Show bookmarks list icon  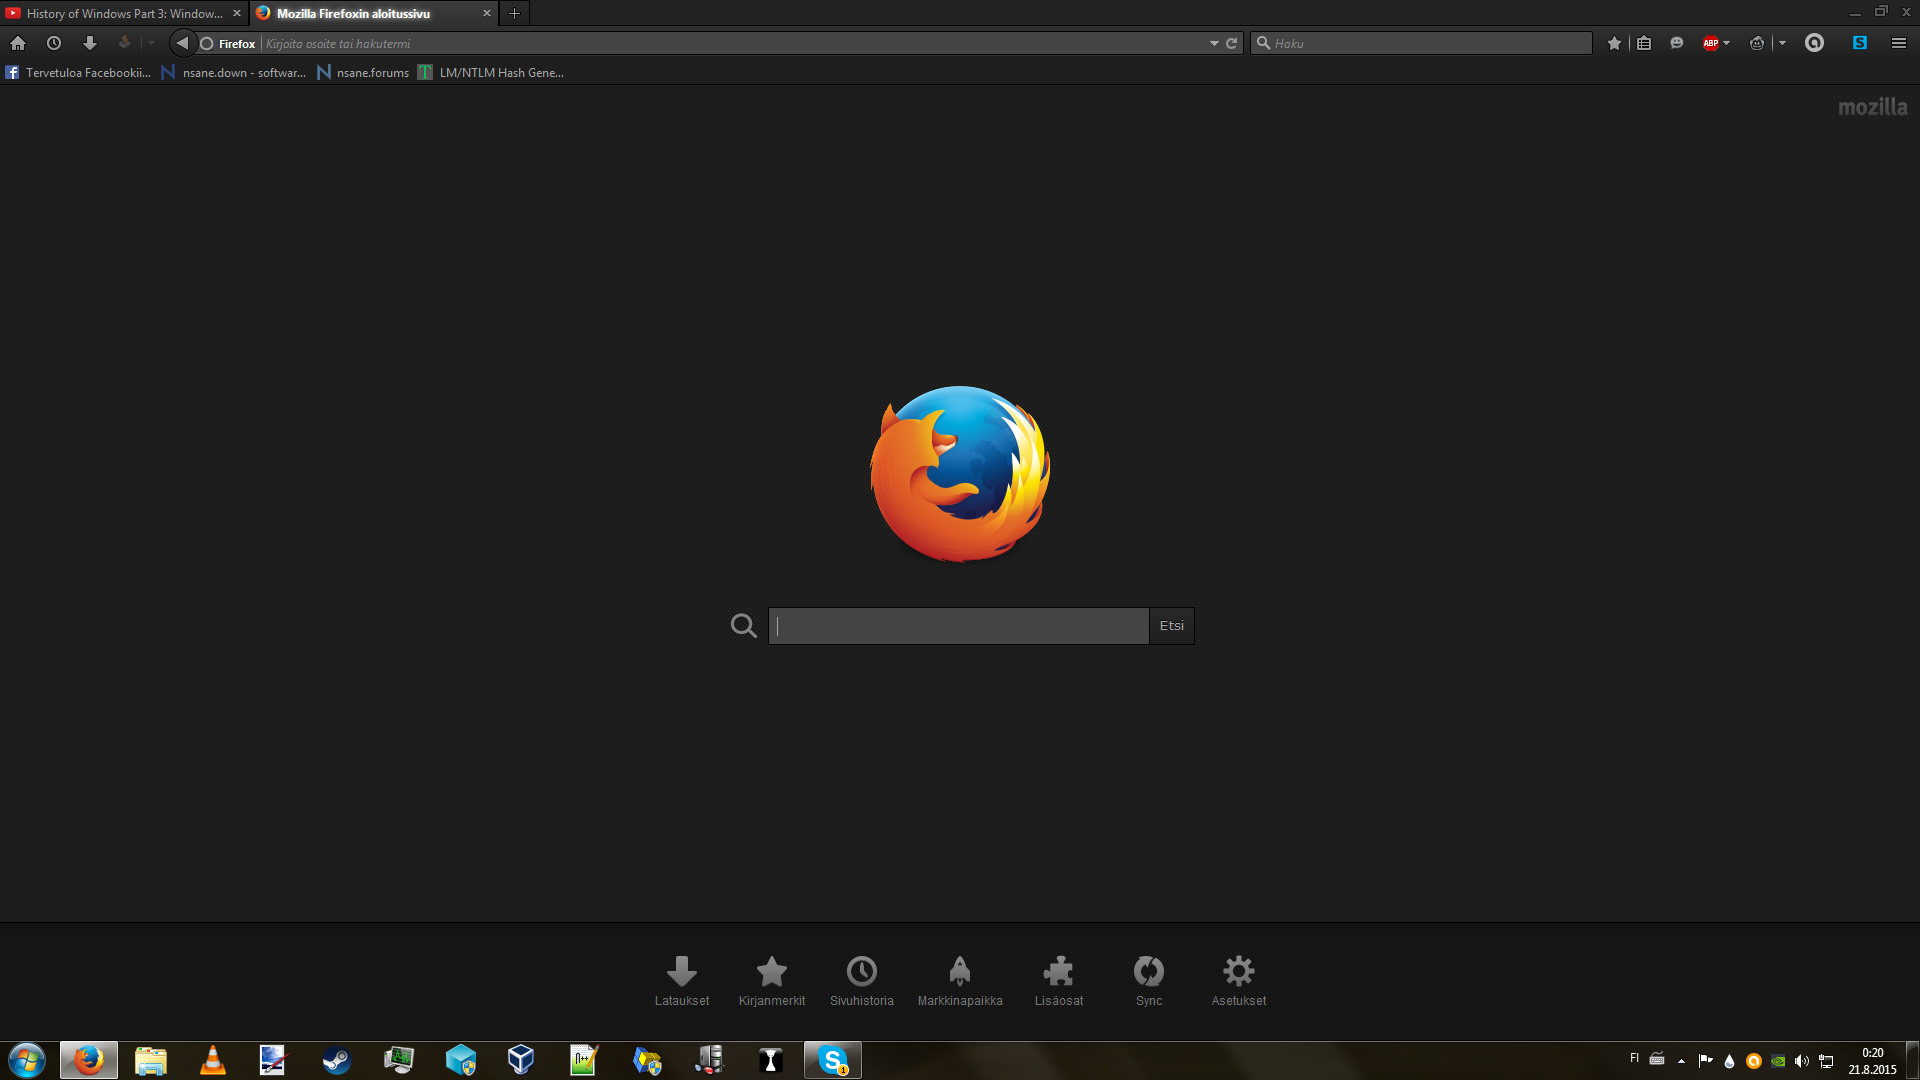click(1644, 43)
